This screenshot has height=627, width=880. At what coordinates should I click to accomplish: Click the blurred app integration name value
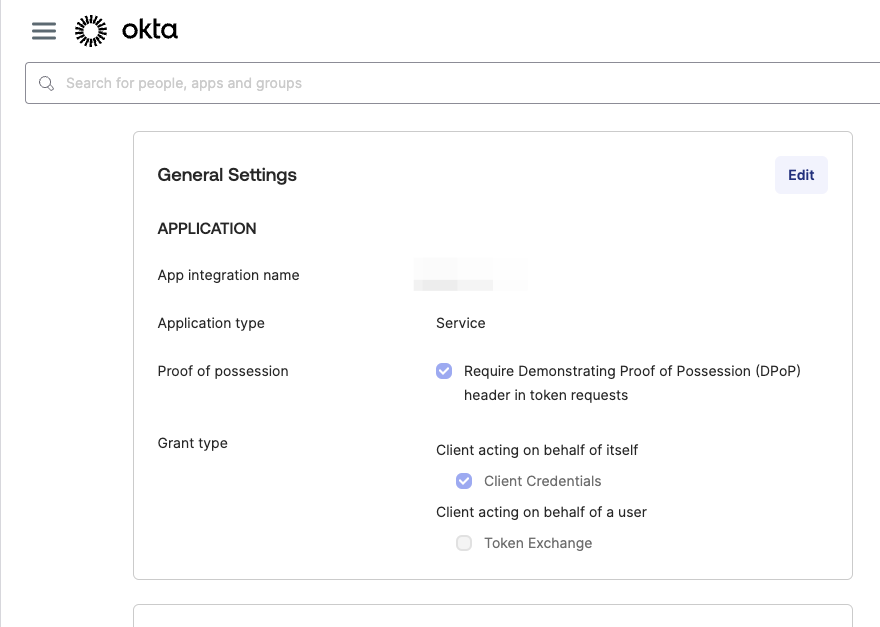click(x=468, y=275)
